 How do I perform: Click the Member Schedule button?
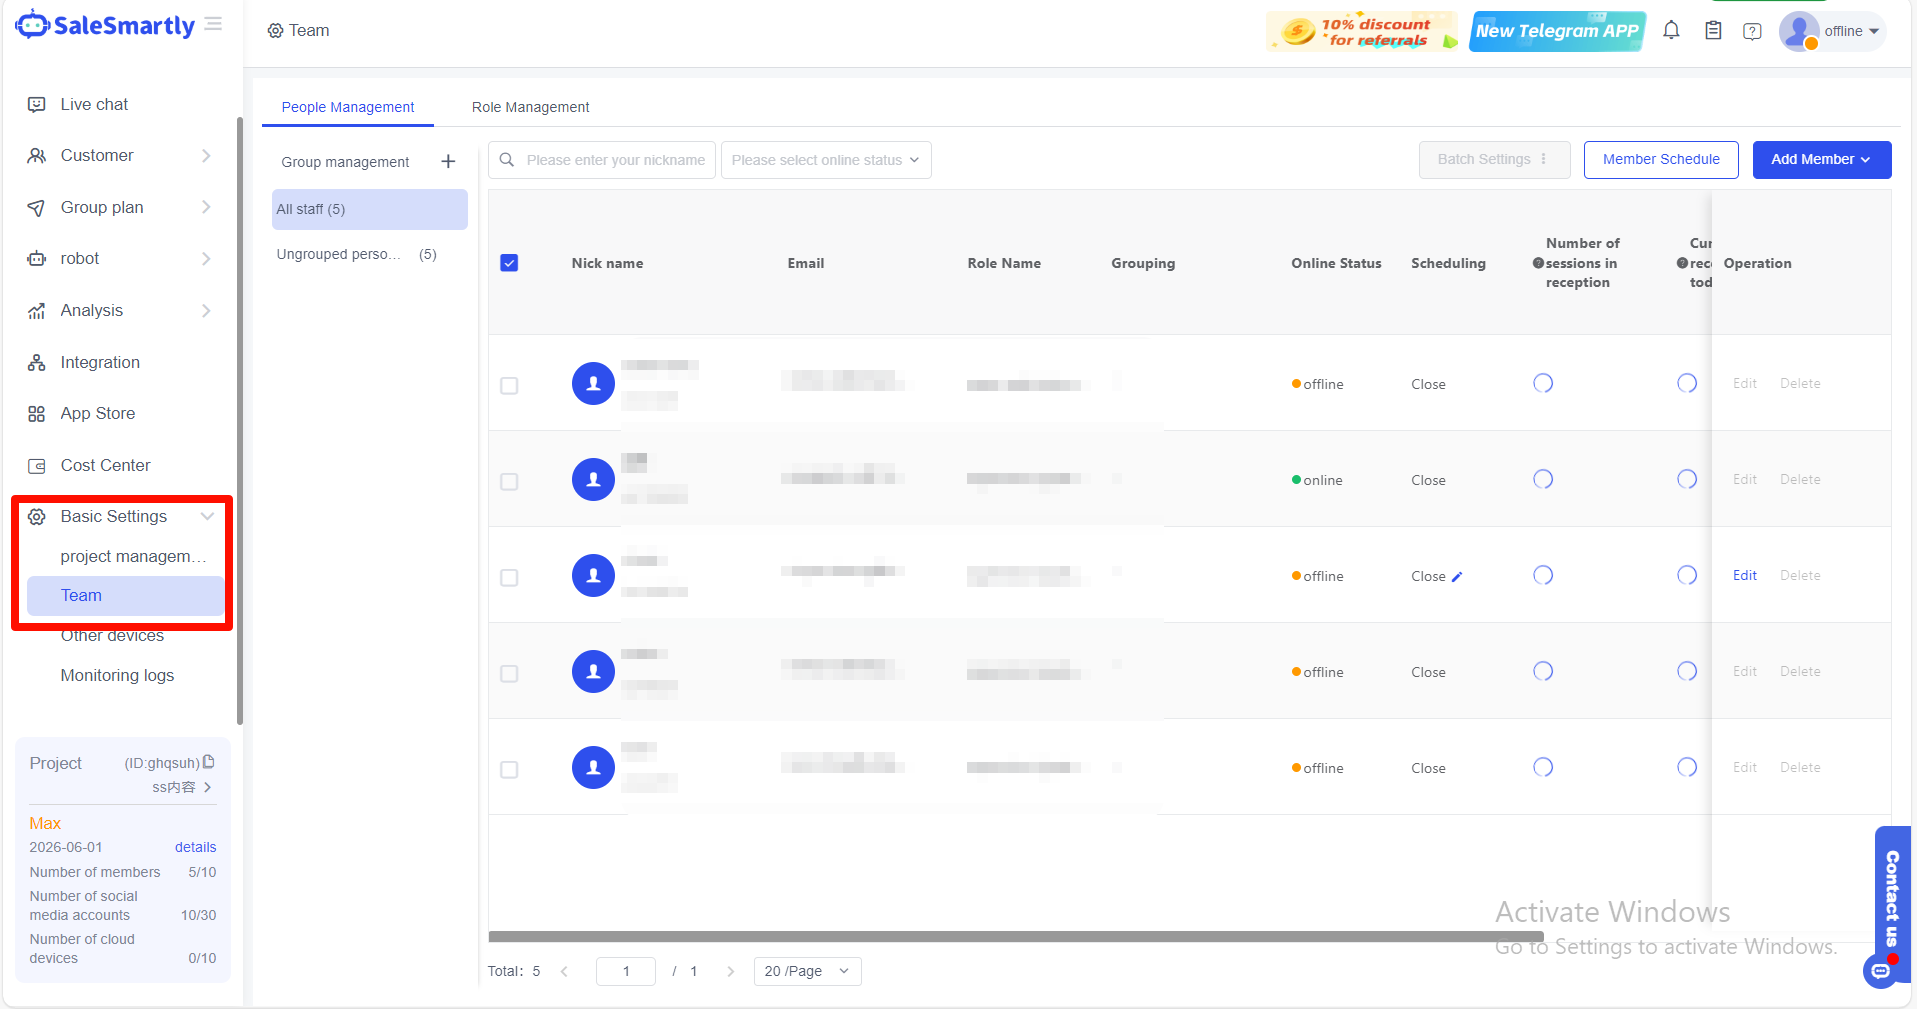[x=1660, y=160]
